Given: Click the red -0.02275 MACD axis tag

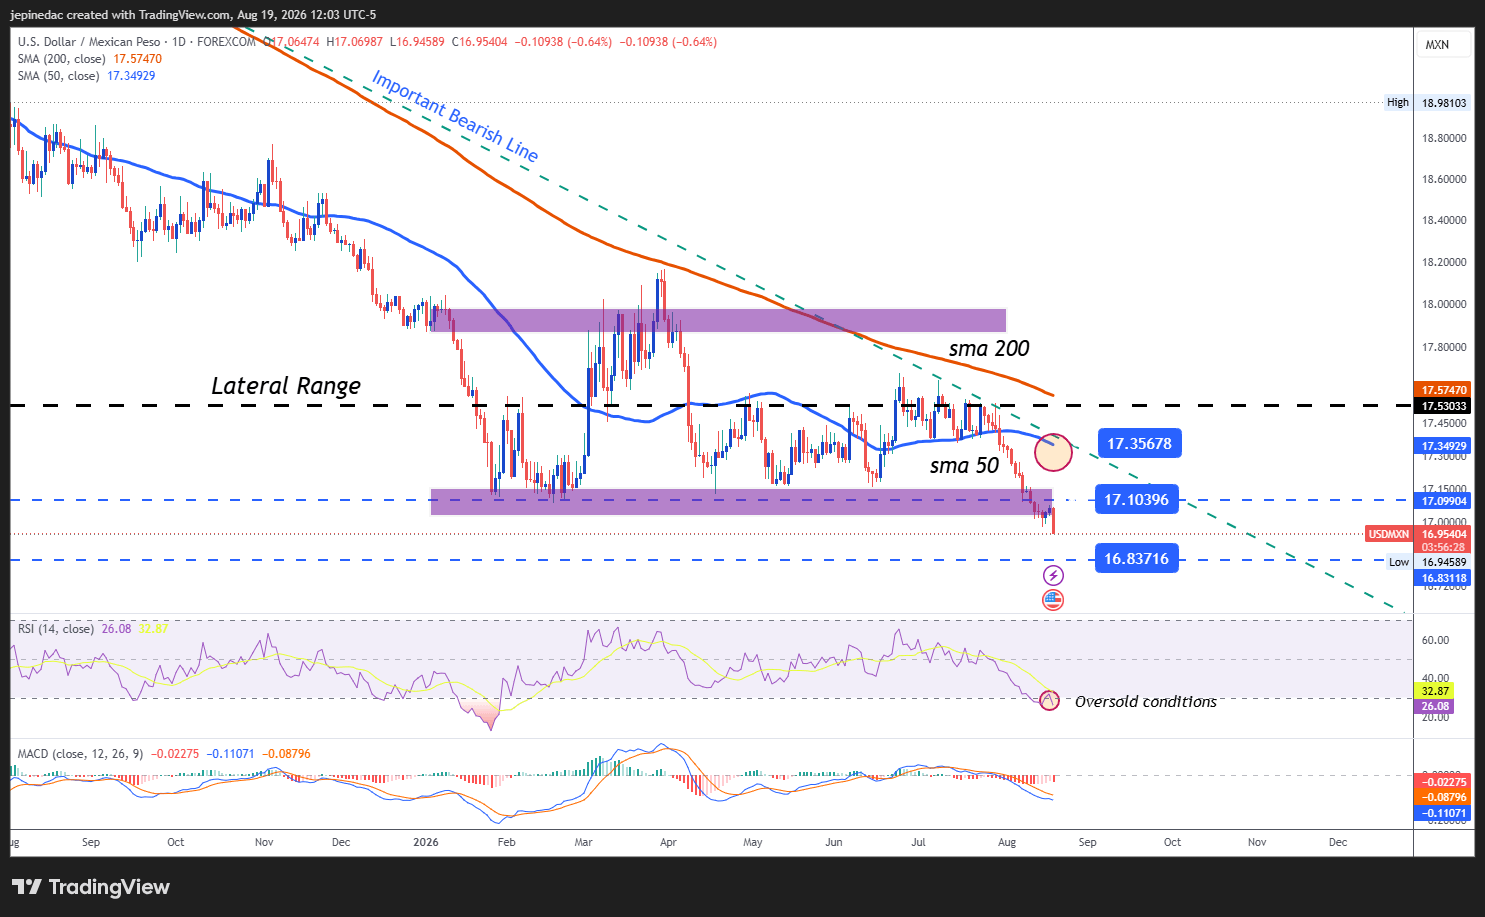Looking at the screenshot, I should click(1444, 782).
